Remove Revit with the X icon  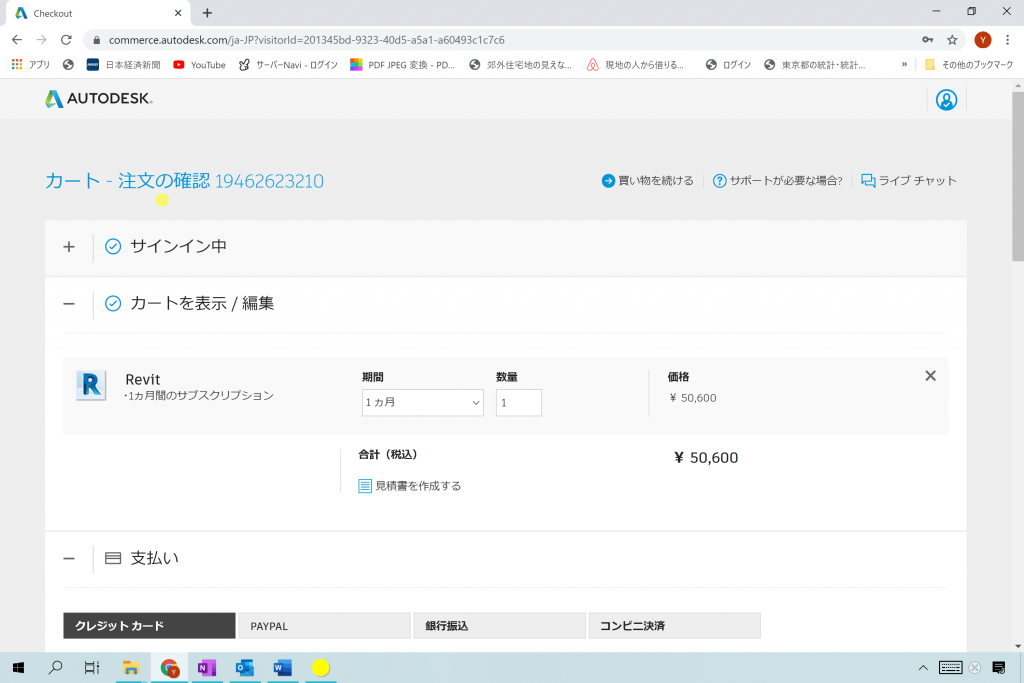coord(930,376)
